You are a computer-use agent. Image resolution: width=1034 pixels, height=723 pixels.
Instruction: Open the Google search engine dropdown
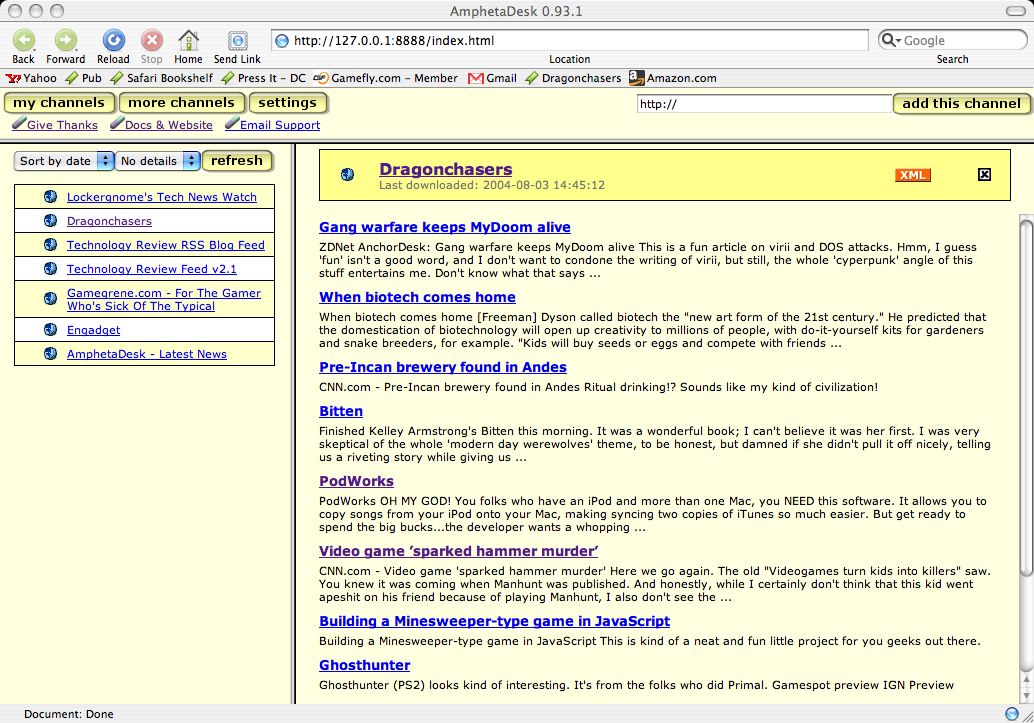[890, 40]
